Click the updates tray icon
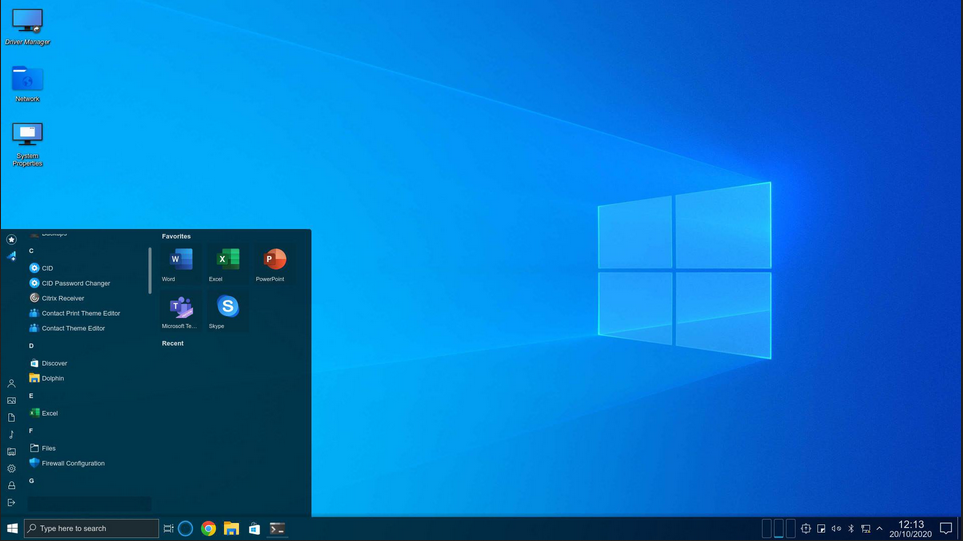The width and height of the screenshot is (963, 541). pos(806,528)
